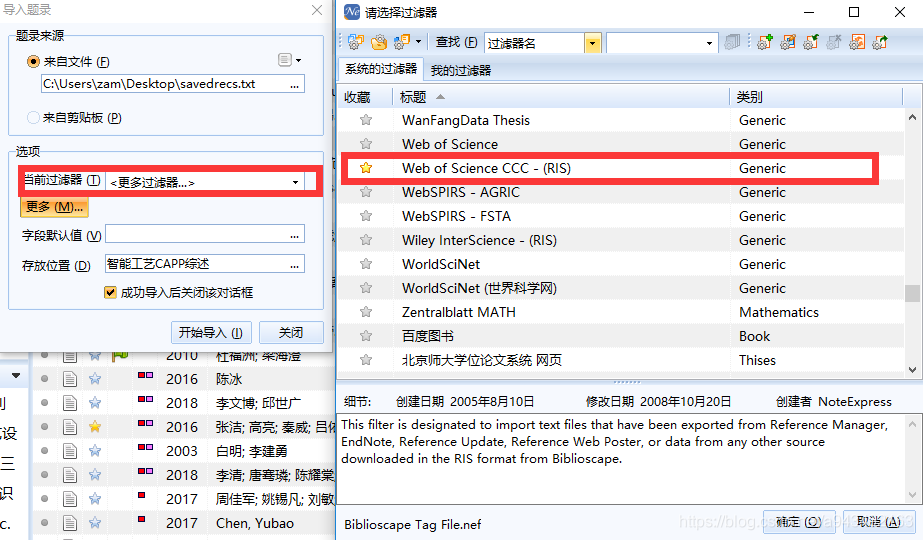This screenshot has width=923, height=540.
Task: Open the search text combo box dropdown
Action: point(709,43)
